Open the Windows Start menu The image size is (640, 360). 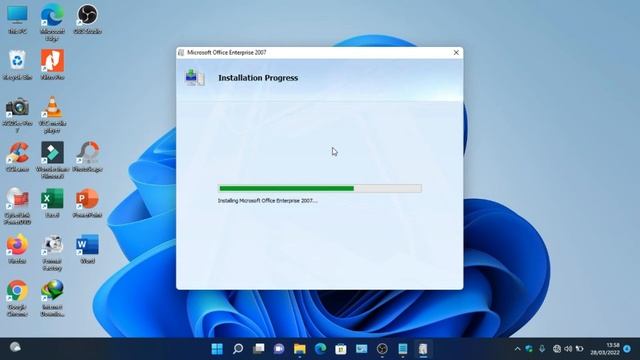[x=217, y=349]
